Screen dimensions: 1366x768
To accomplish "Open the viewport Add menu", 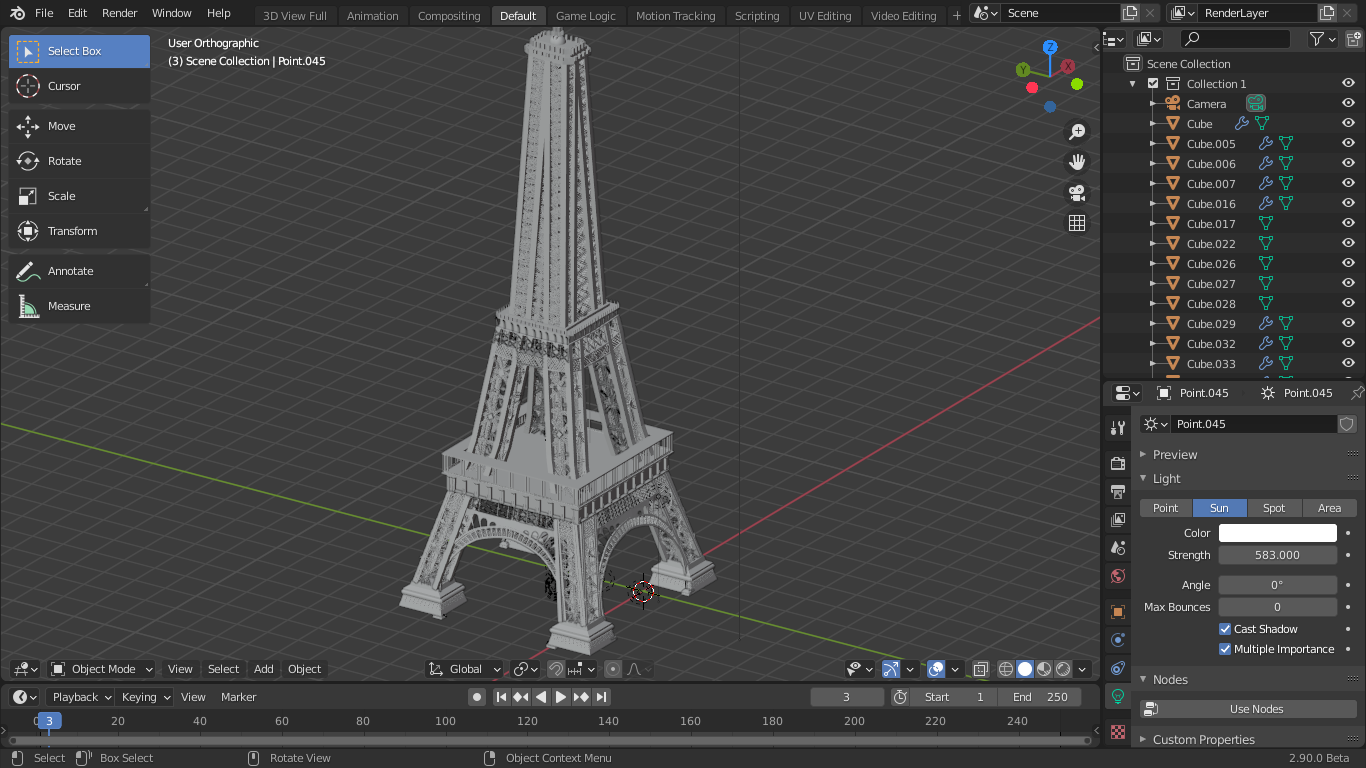I will (264, 669).
